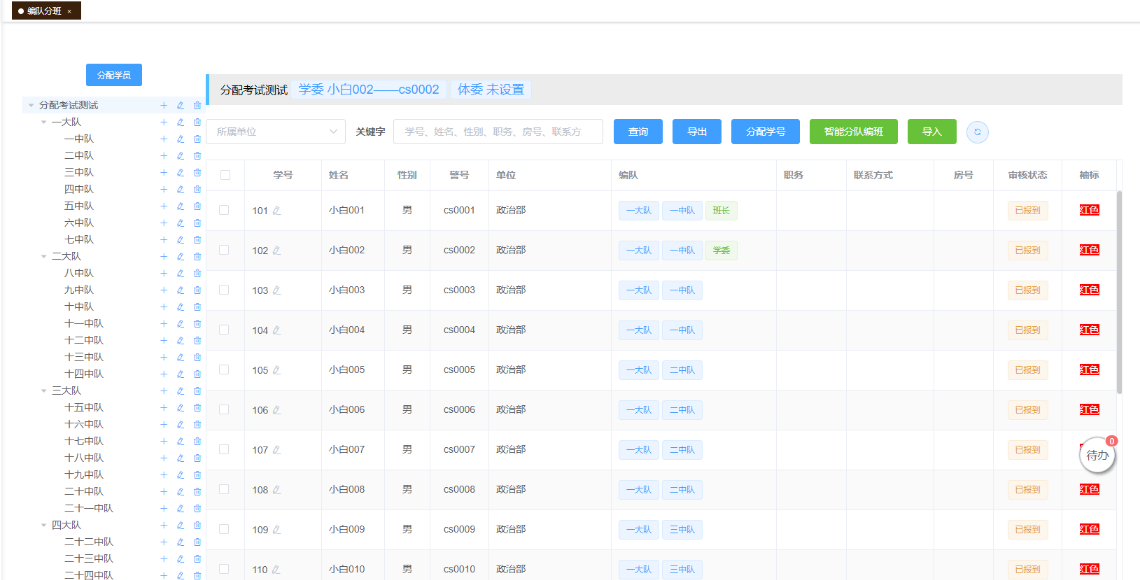The width and height of the screenshot is (1140, 580).
Task: Edit the 六中队 tree entry
Action: [180, 222]
